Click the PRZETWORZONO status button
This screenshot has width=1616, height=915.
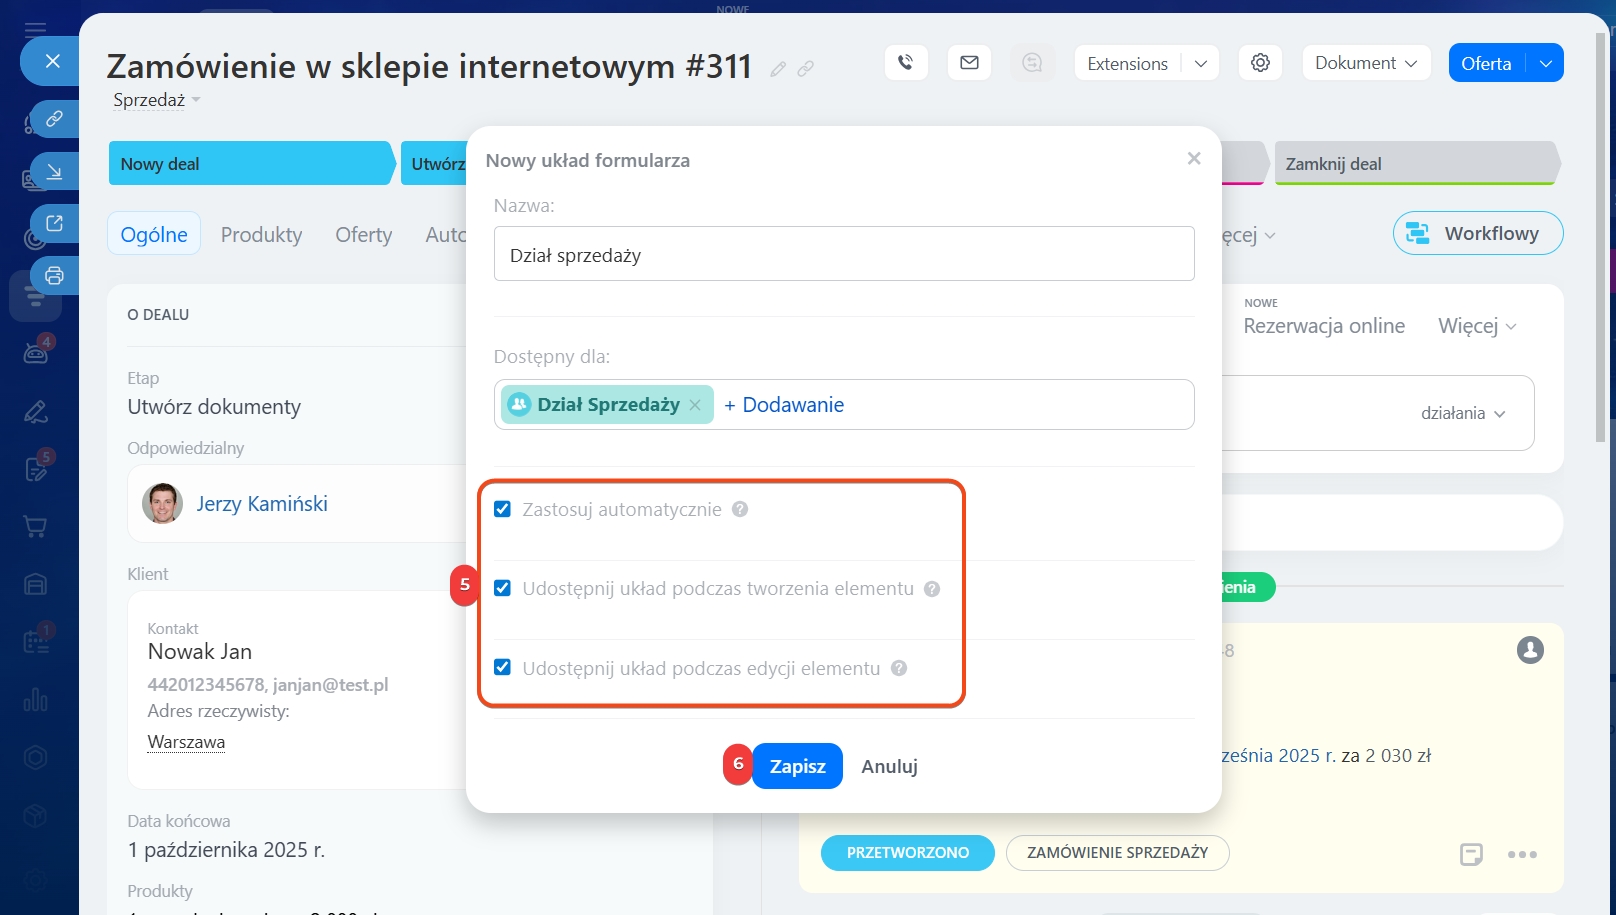[x=908, y=853]
